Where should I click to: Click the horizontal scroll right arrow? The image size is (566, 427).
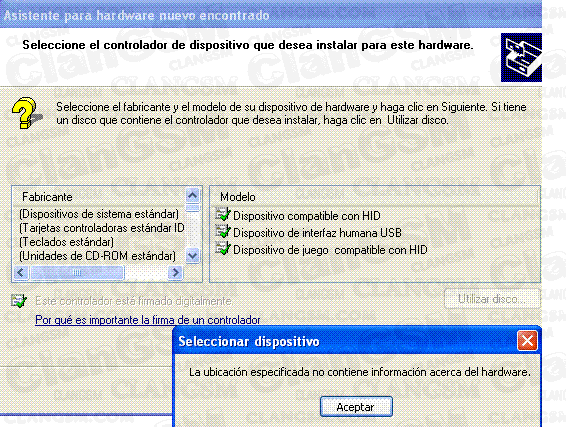tap(175, 273)
